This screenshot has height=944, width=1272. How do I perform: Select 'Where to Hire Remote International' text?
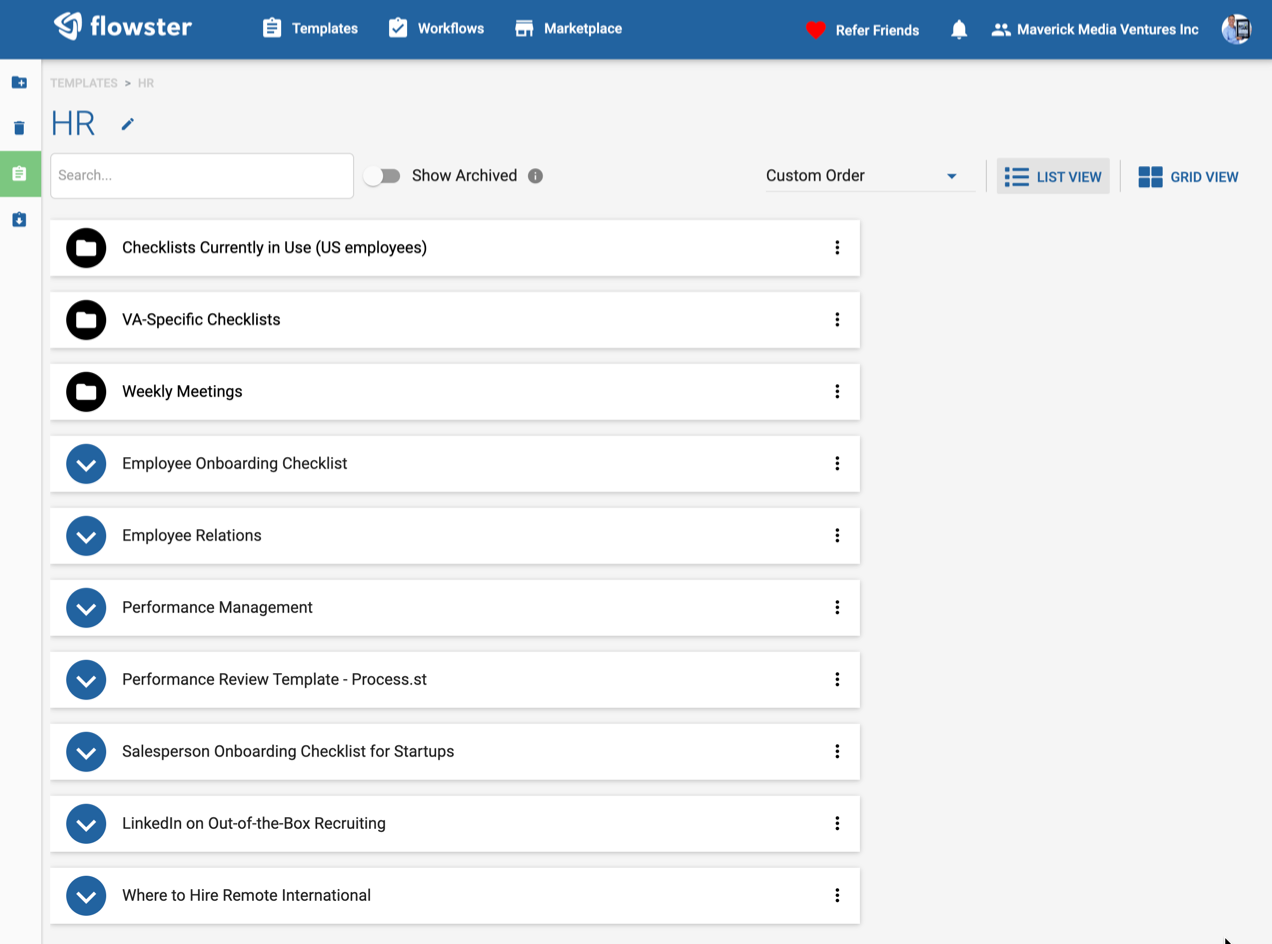[x=246, y=896]
